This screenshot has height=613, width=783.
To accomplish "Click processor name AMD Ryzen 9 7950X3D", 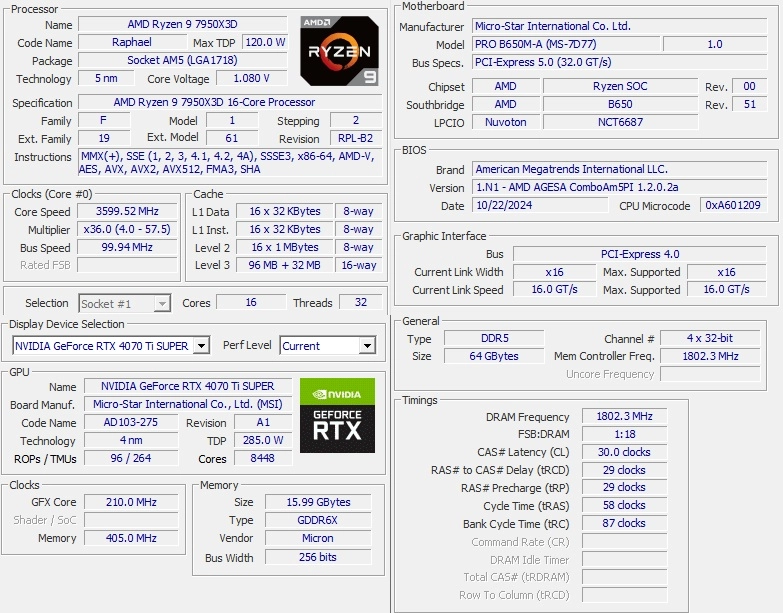I will pos(183,24).
